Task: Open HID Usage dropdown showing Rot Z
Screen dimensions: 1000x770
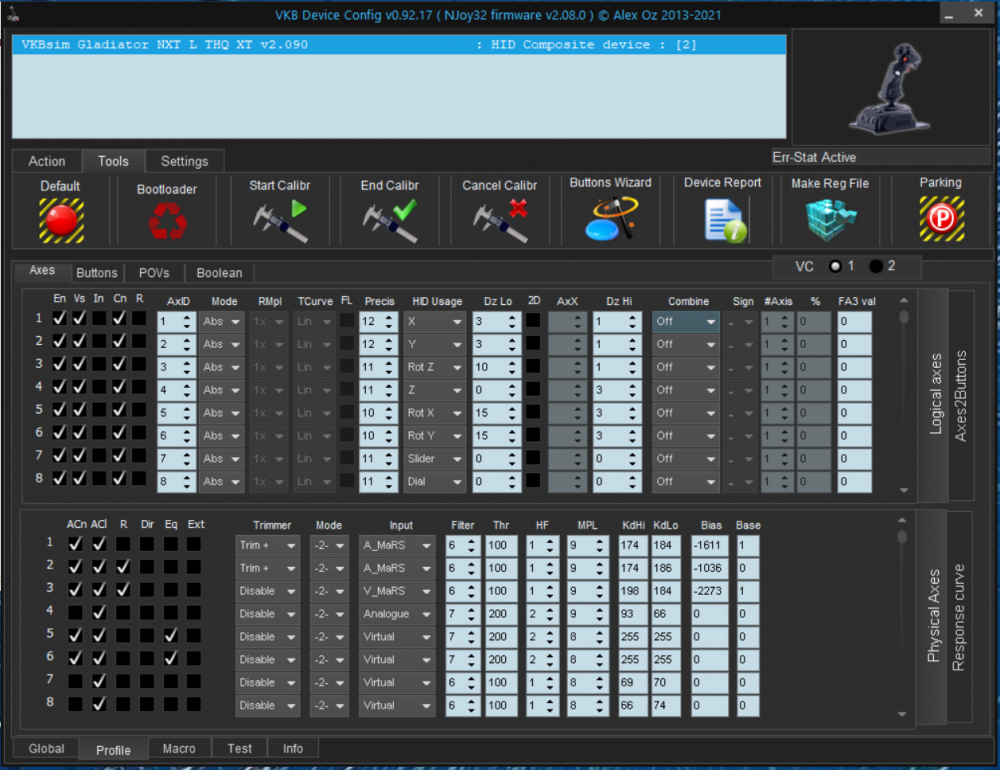Action: point(435,367)
